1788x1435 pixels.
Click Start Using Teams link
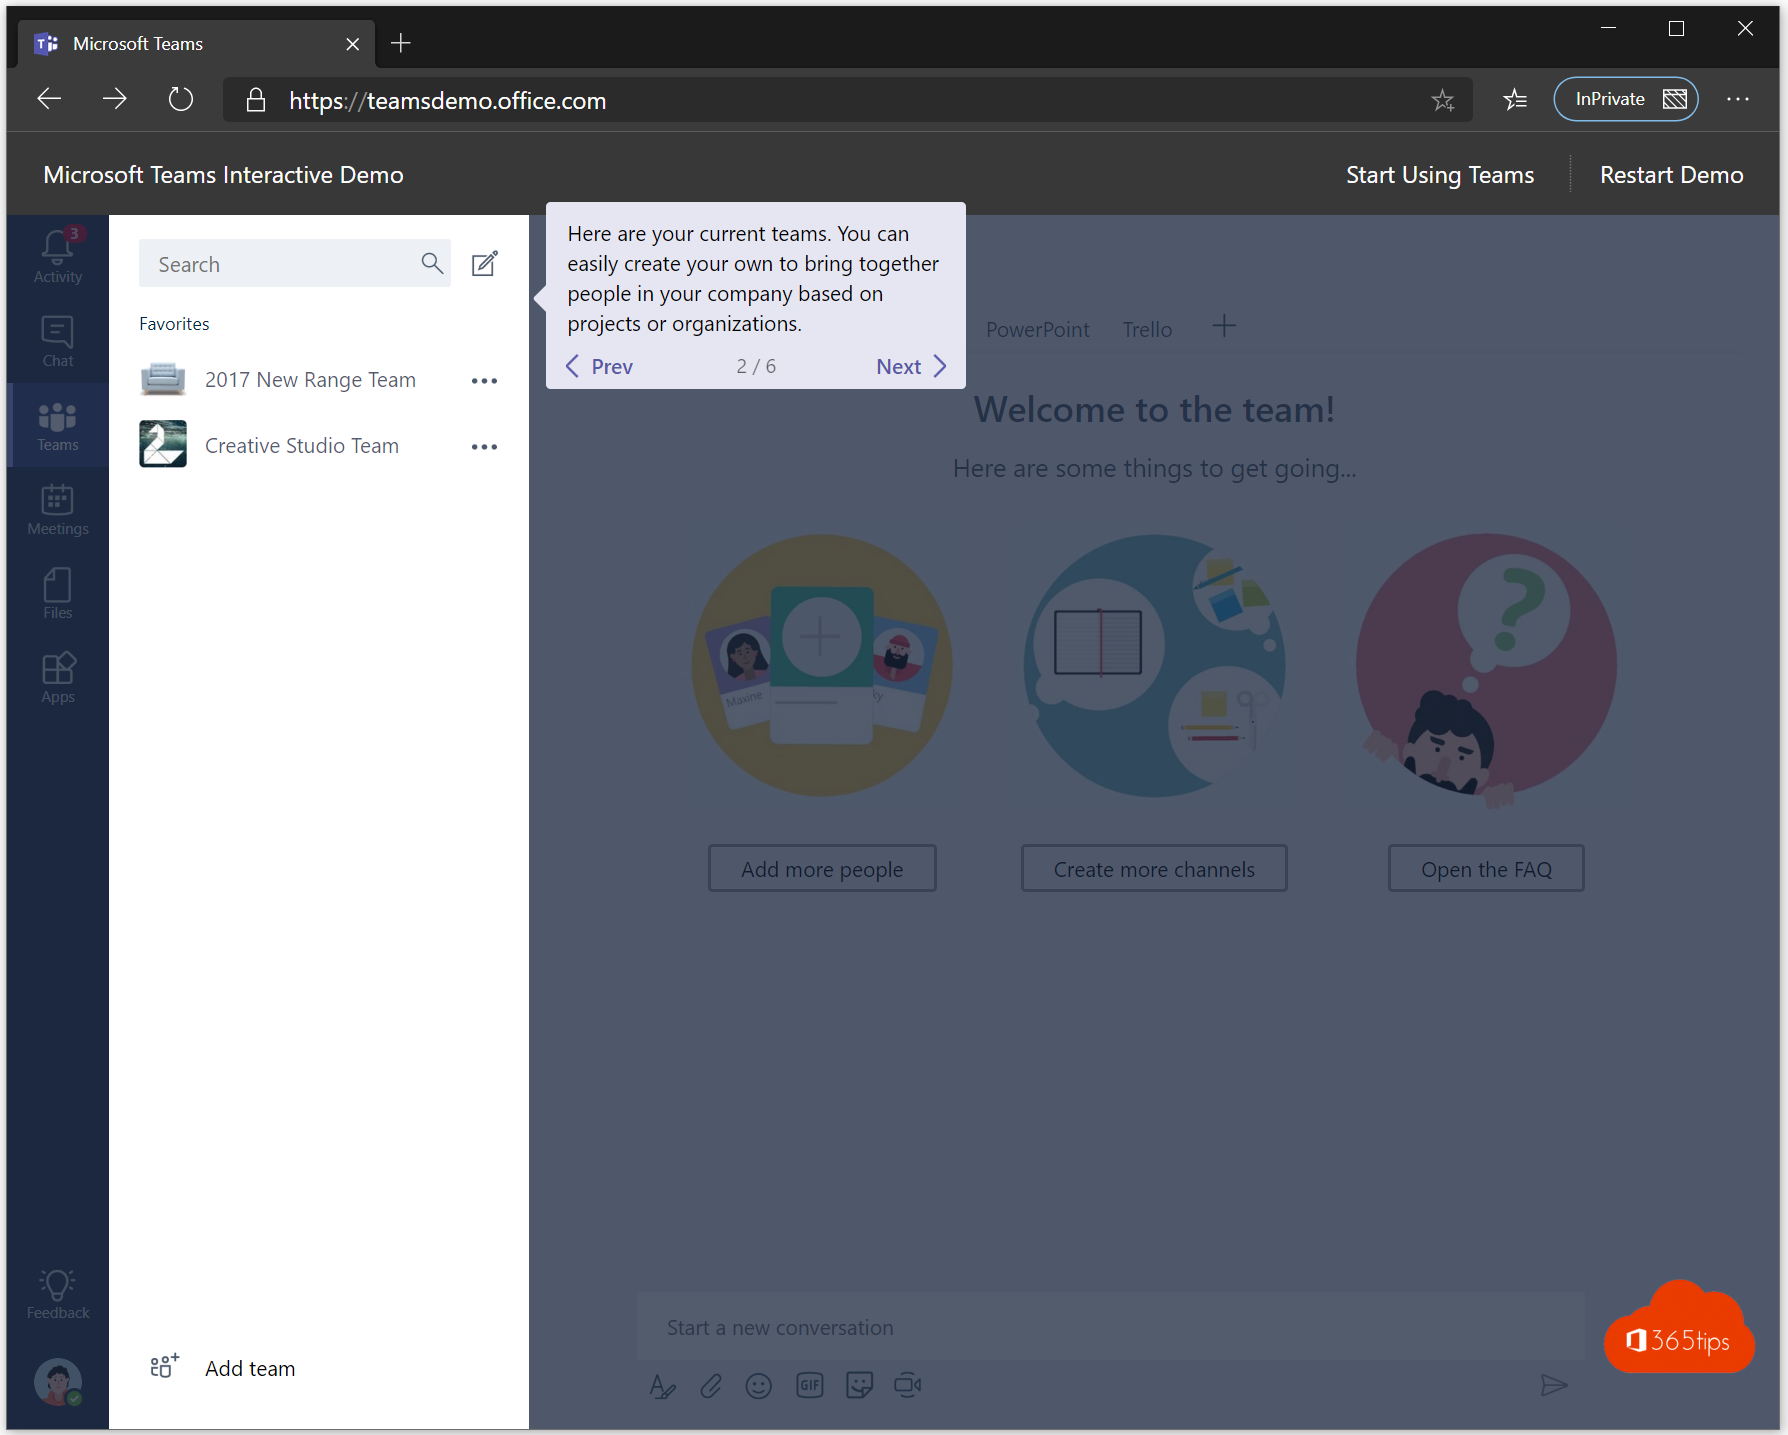tap(1439, 175)
